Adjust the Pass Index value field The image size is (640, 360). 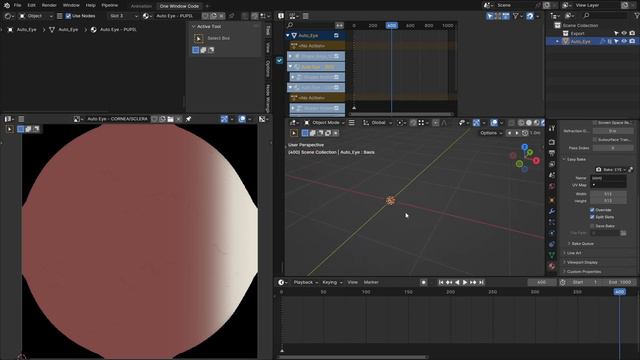click(613, 148)
